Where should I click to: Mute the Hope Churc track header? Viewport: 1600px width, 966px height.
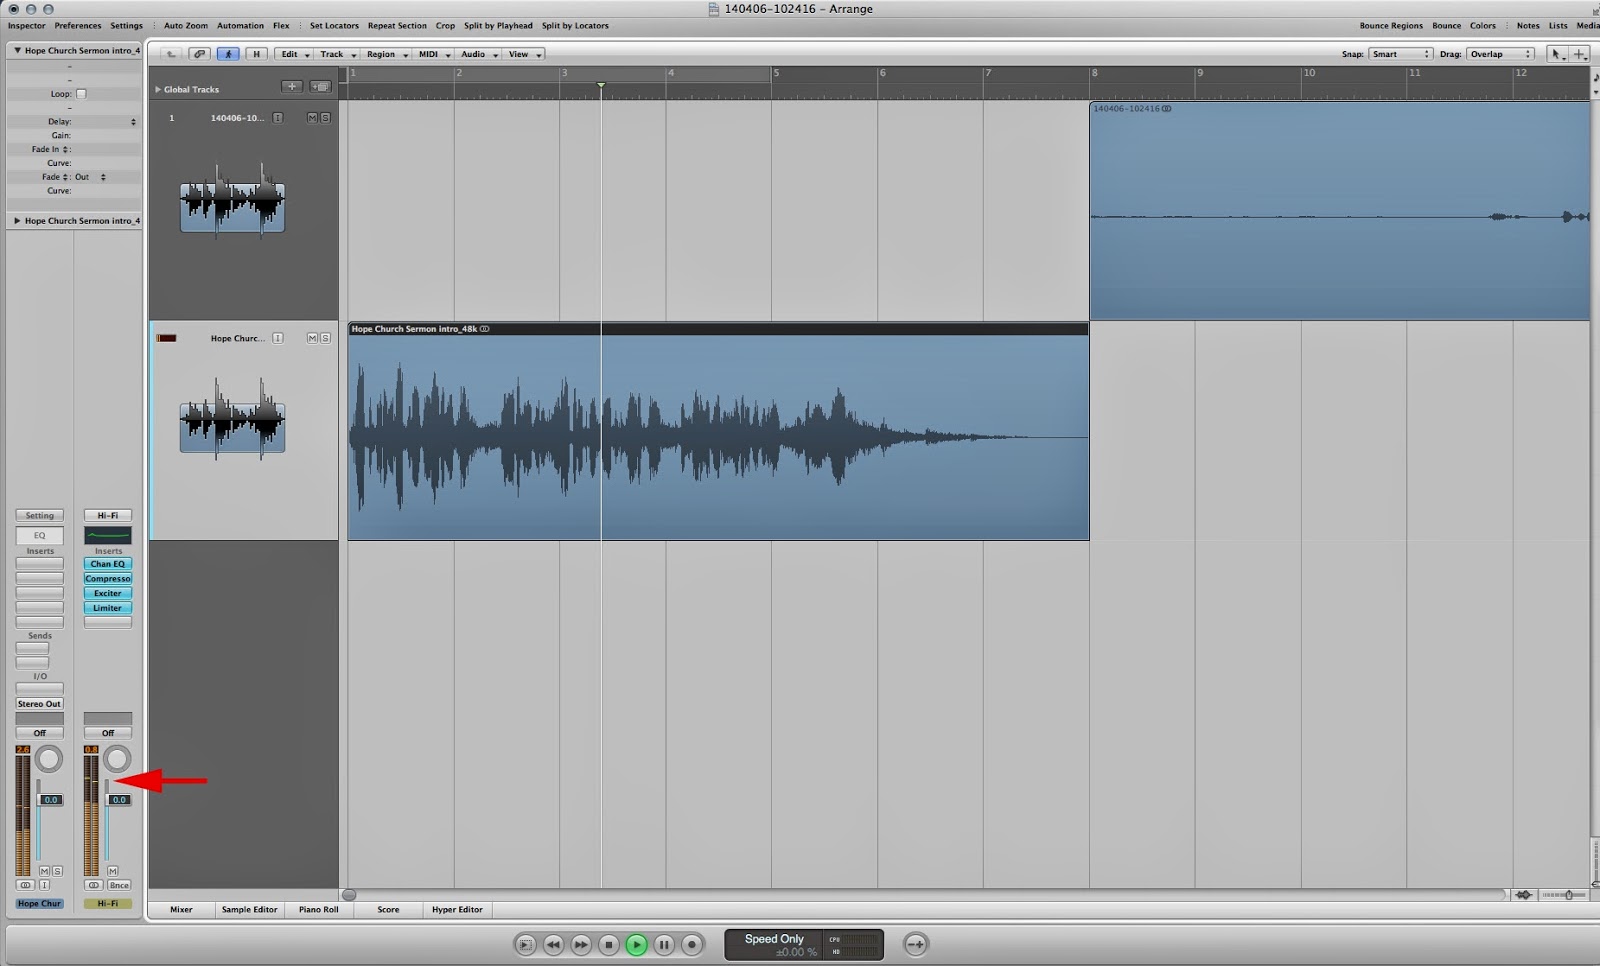[312, 338]
